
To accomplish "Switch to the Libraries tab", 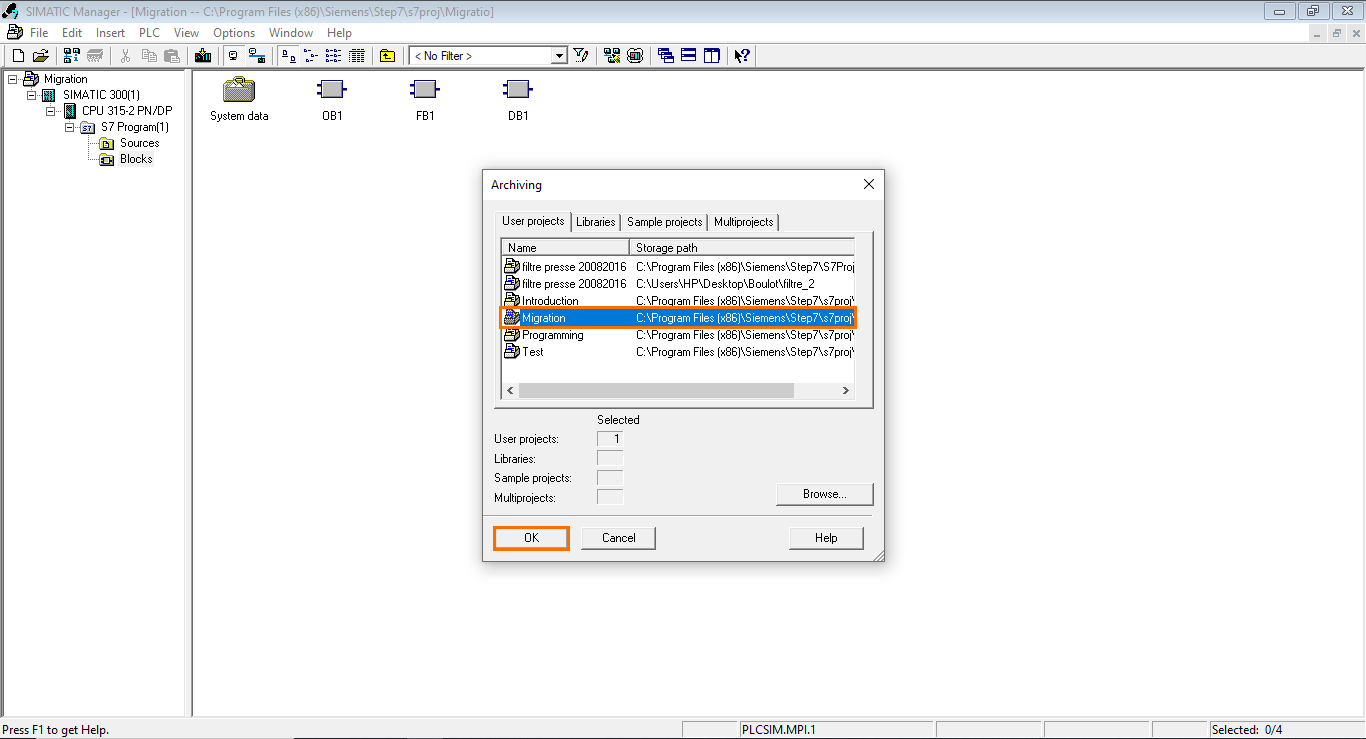I will click(x=596, y=221).
